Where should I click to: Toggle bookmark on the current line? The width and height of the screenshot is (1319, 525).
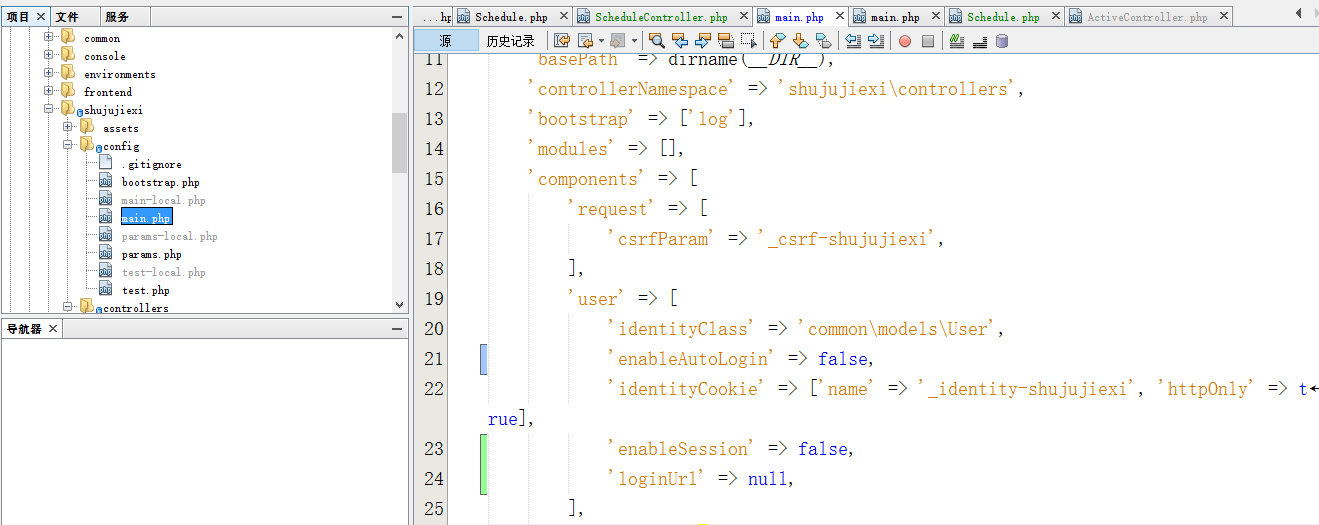click(x=823, y=41)
